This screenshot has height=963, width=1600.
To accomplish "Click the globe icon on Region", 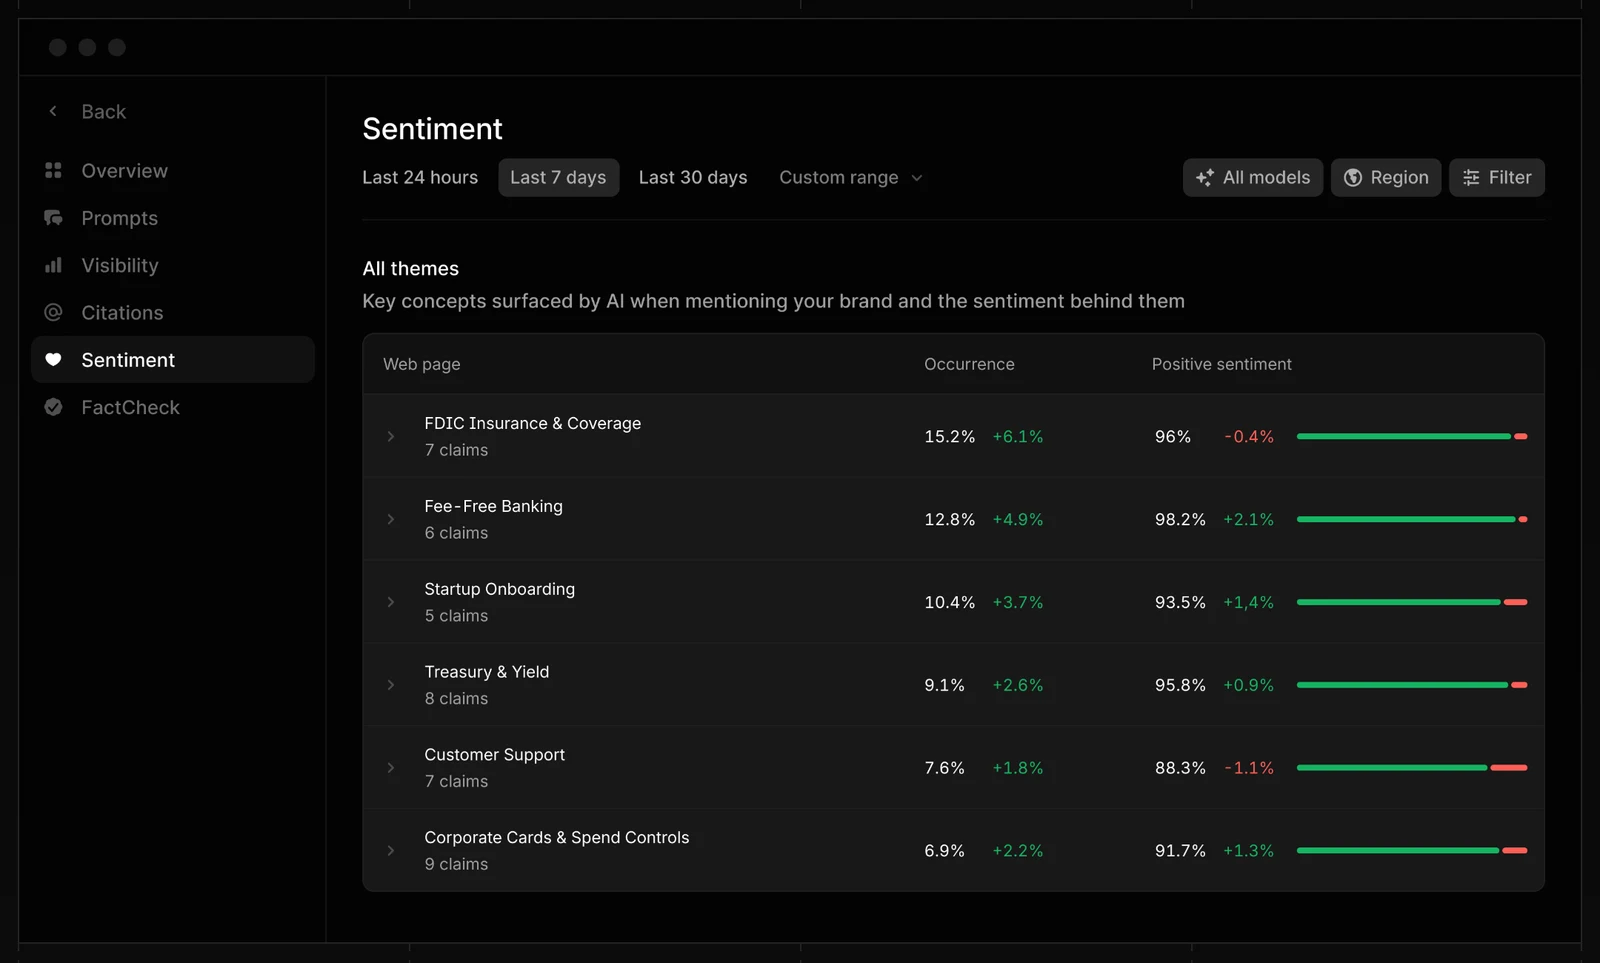I will (1352, 177).
